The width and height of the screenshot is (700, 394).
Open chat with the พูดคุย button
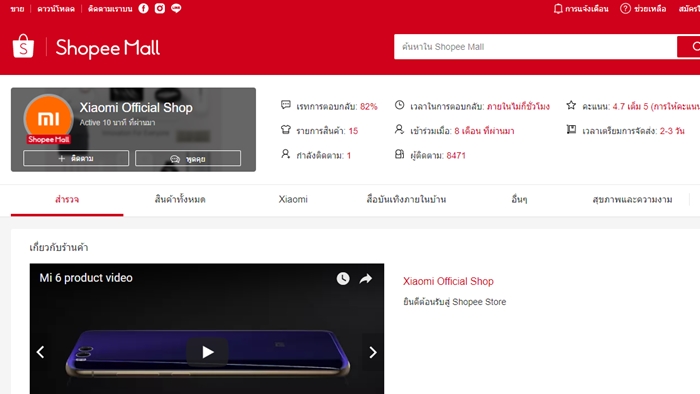point(188,158)
